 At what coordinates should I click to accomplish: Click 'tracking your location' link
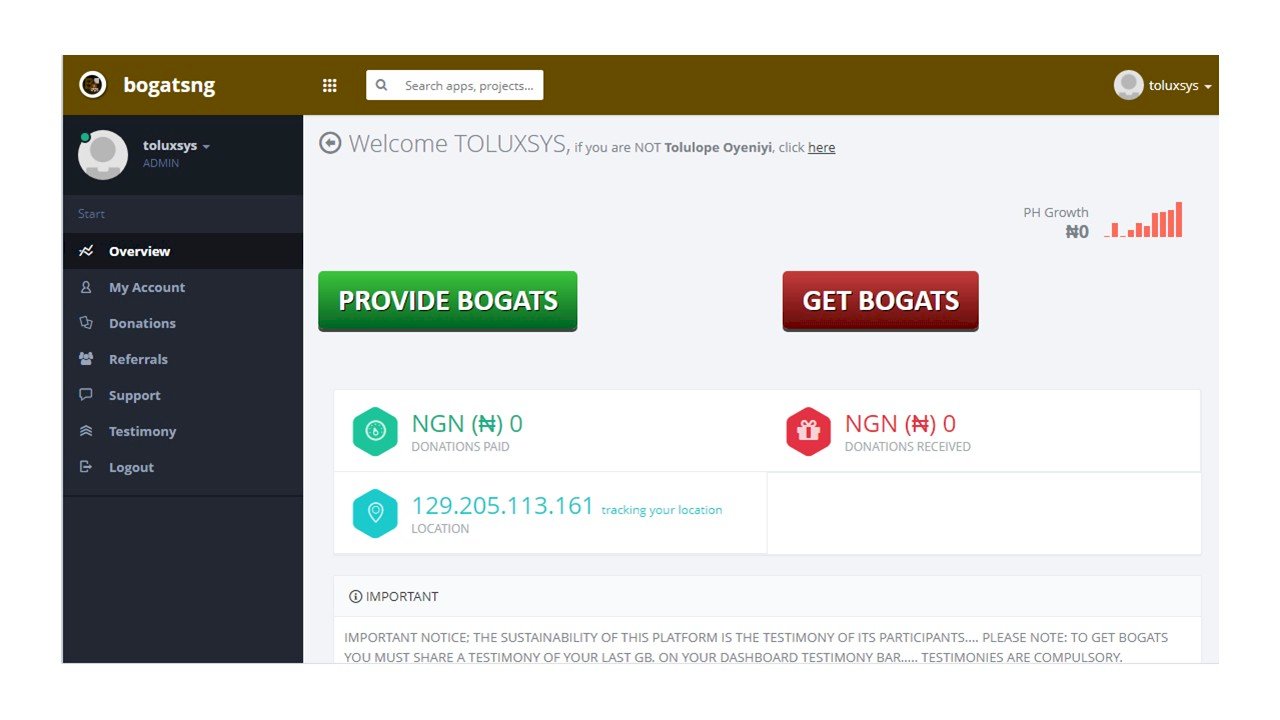[661, 510]
